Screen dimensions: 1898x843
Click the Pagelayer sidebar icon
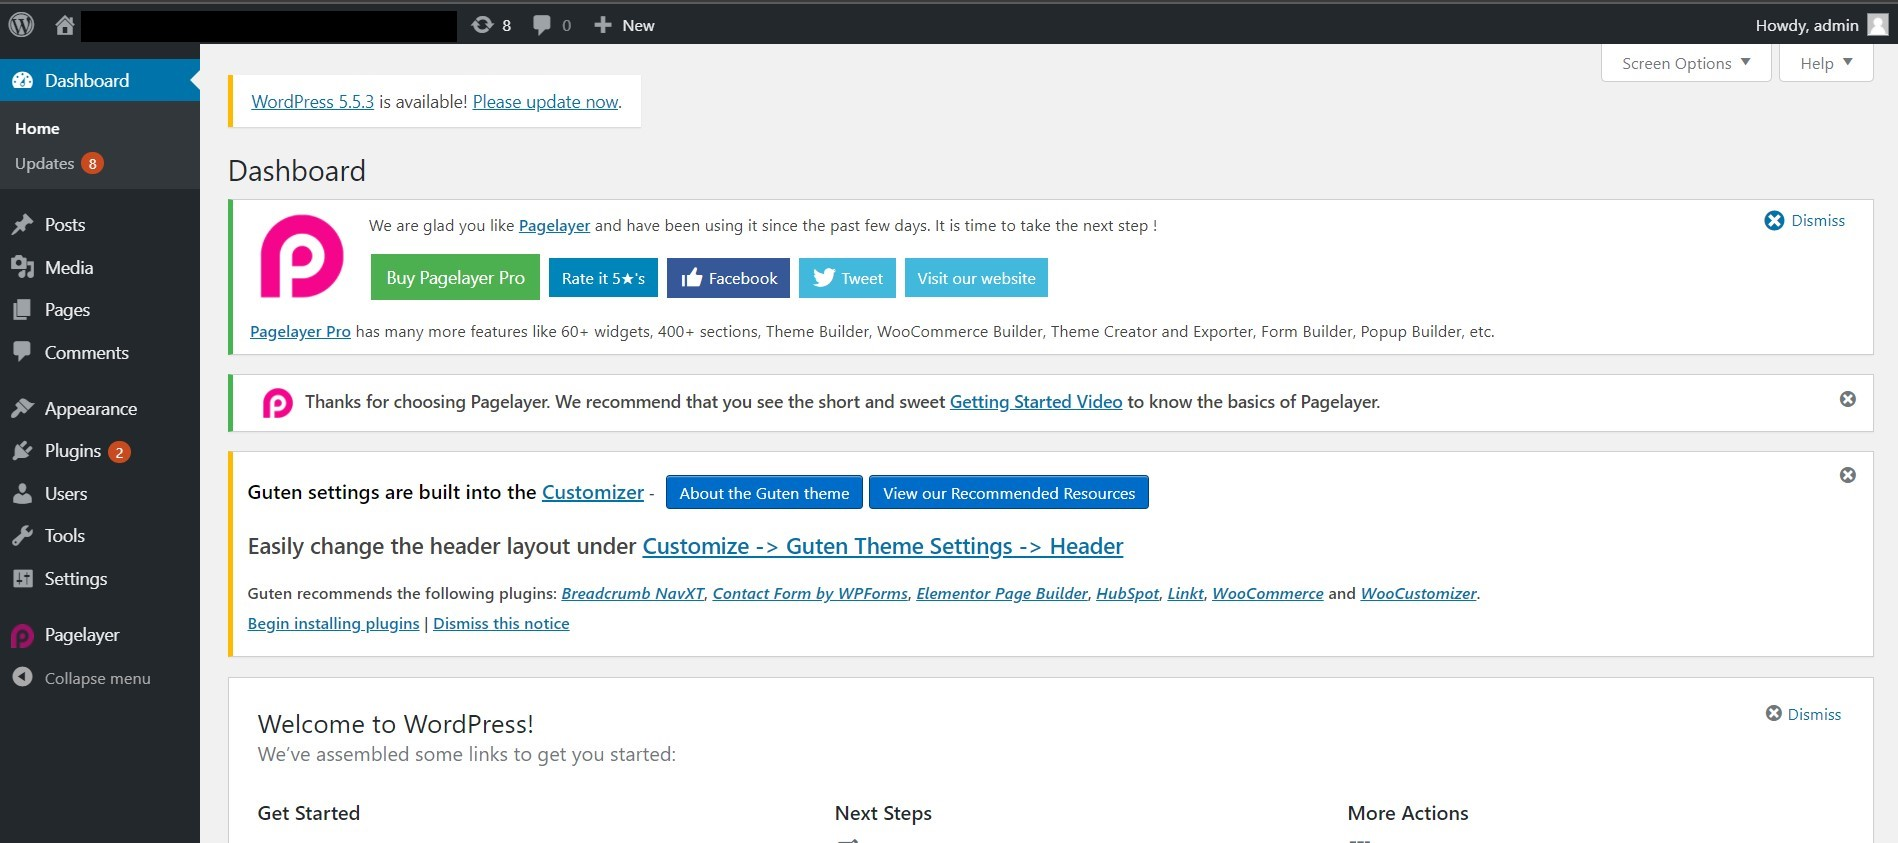[x=22, y=635]
